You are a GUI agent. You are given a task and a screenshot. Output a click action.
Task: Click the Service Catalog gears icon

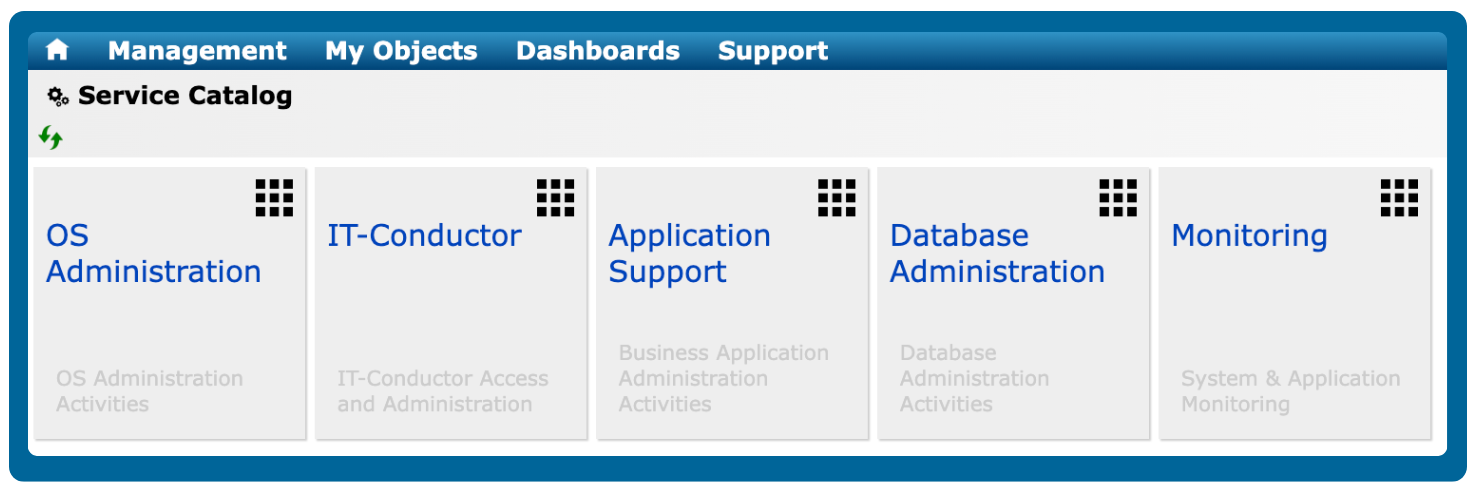[58, 97]
